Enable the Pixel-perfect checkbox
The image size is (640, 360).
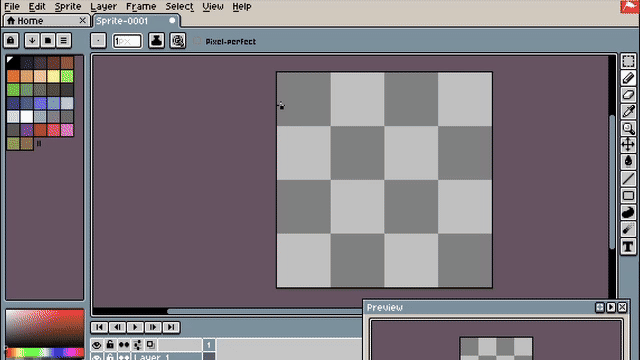[197, 41]
